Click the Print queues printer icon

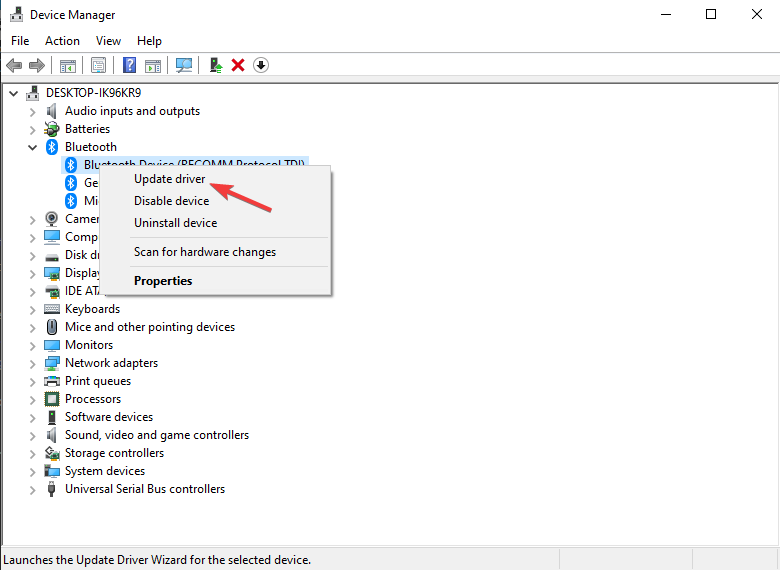point(52,381)
